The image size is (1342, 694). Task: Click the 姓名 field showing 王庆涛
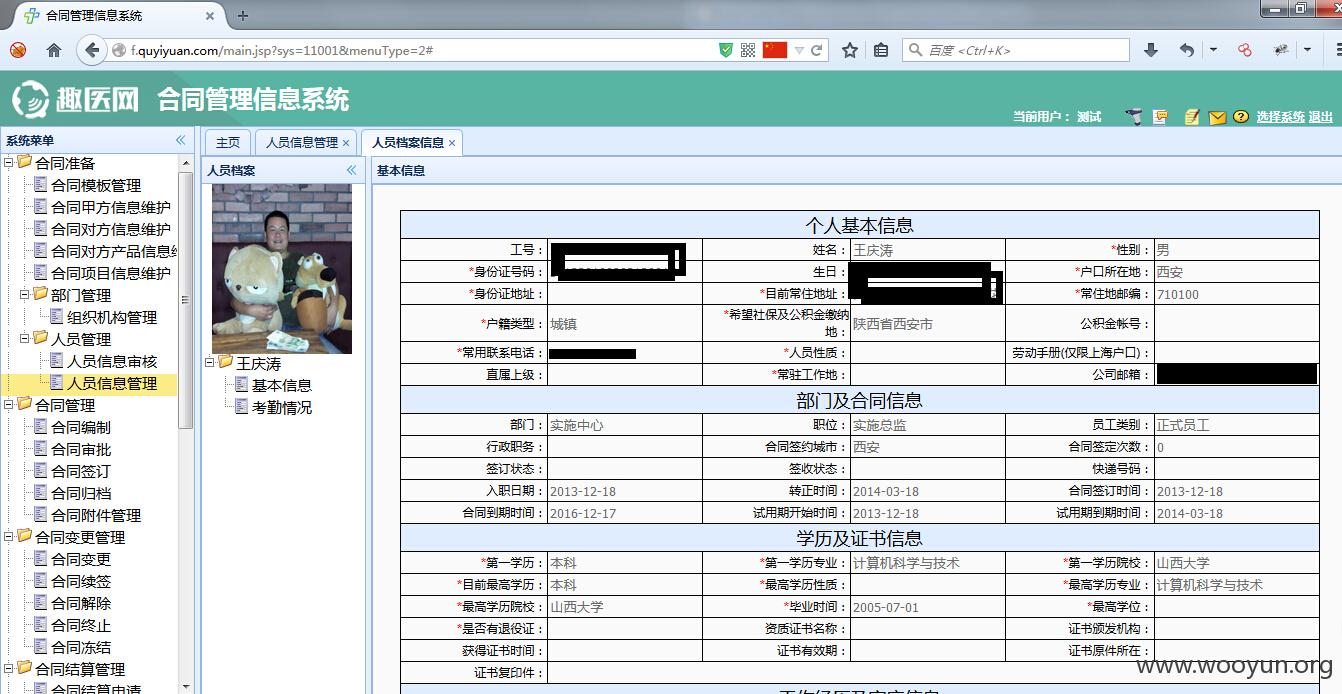pos(927,250)
